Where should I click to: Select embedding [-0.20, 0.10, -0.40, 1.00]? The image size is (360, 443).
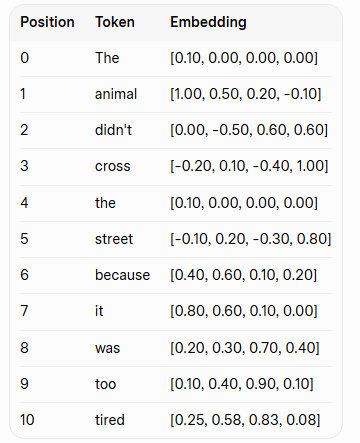[249, 166]
